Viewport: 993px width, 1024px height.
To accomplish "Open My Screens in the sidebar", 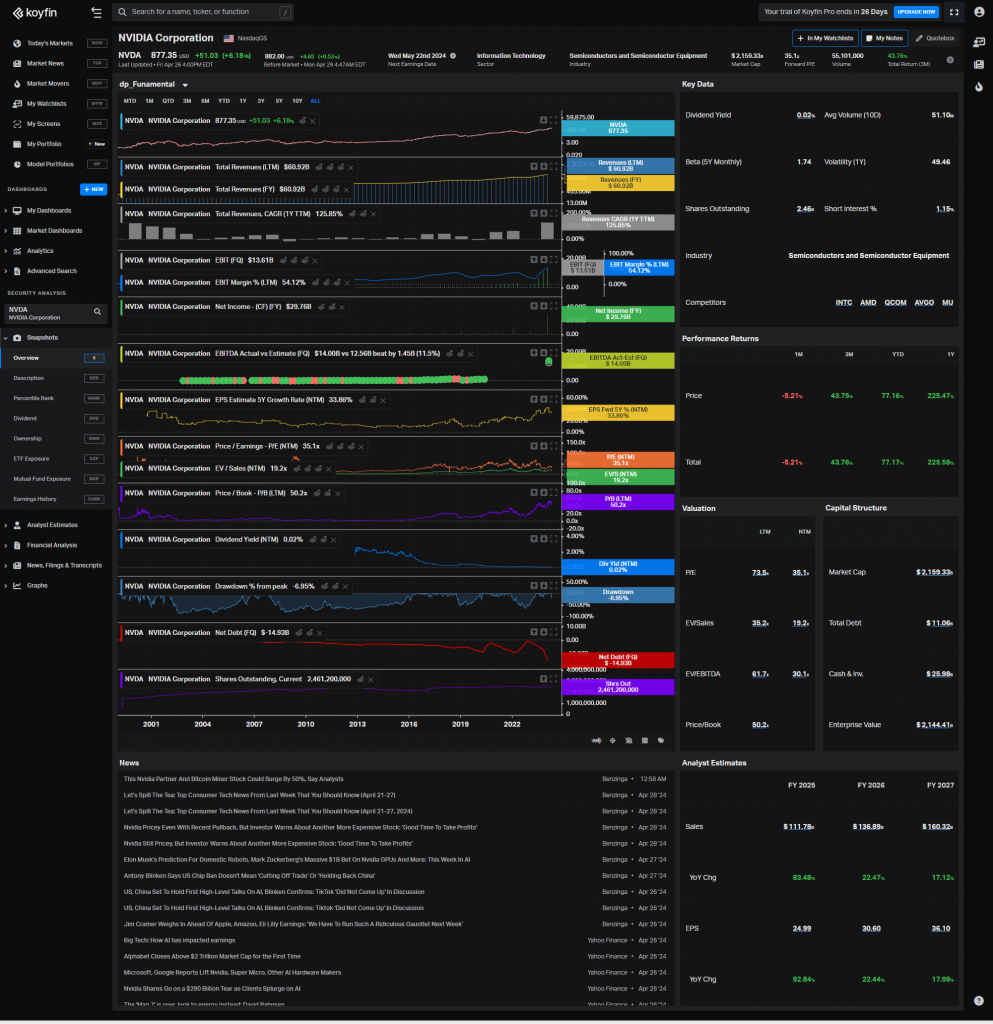I will [57, 124].
